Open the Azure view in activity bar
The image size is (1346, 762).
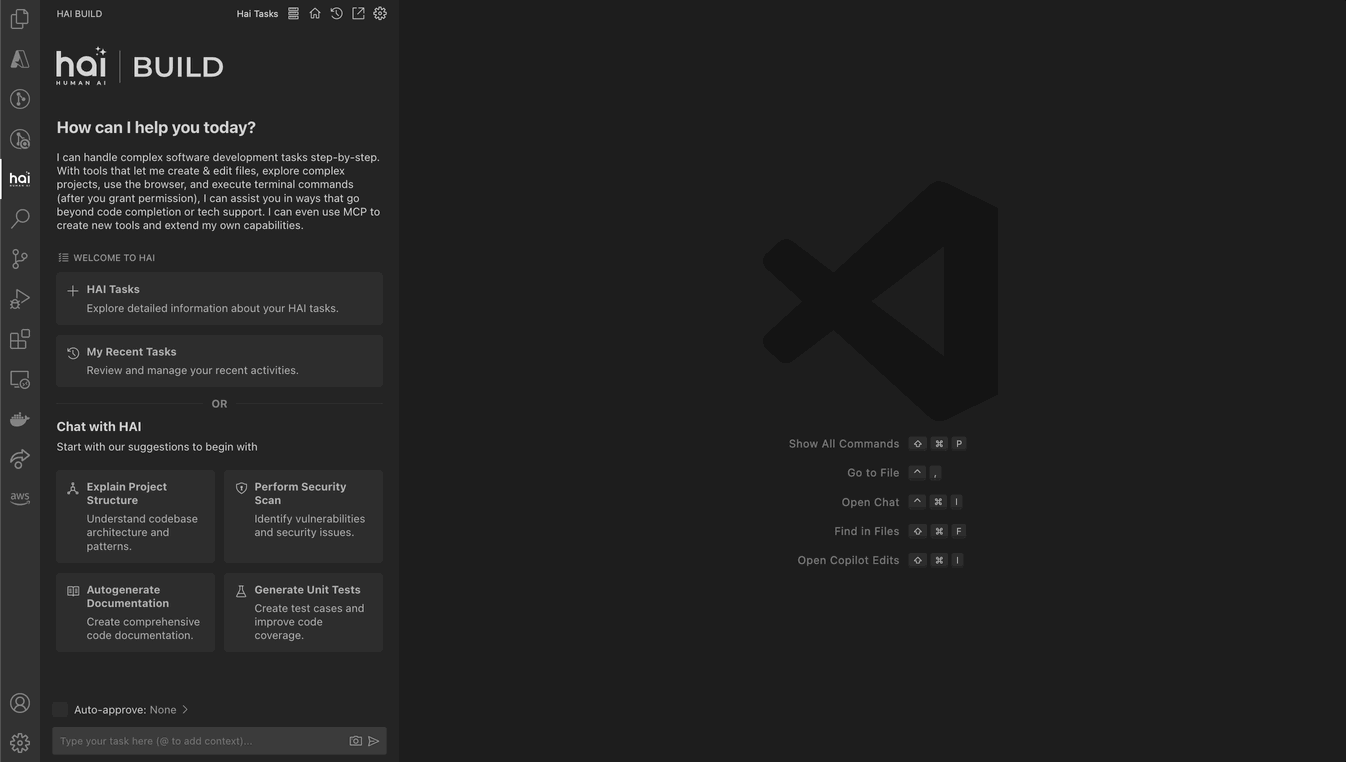pos(20,59)
